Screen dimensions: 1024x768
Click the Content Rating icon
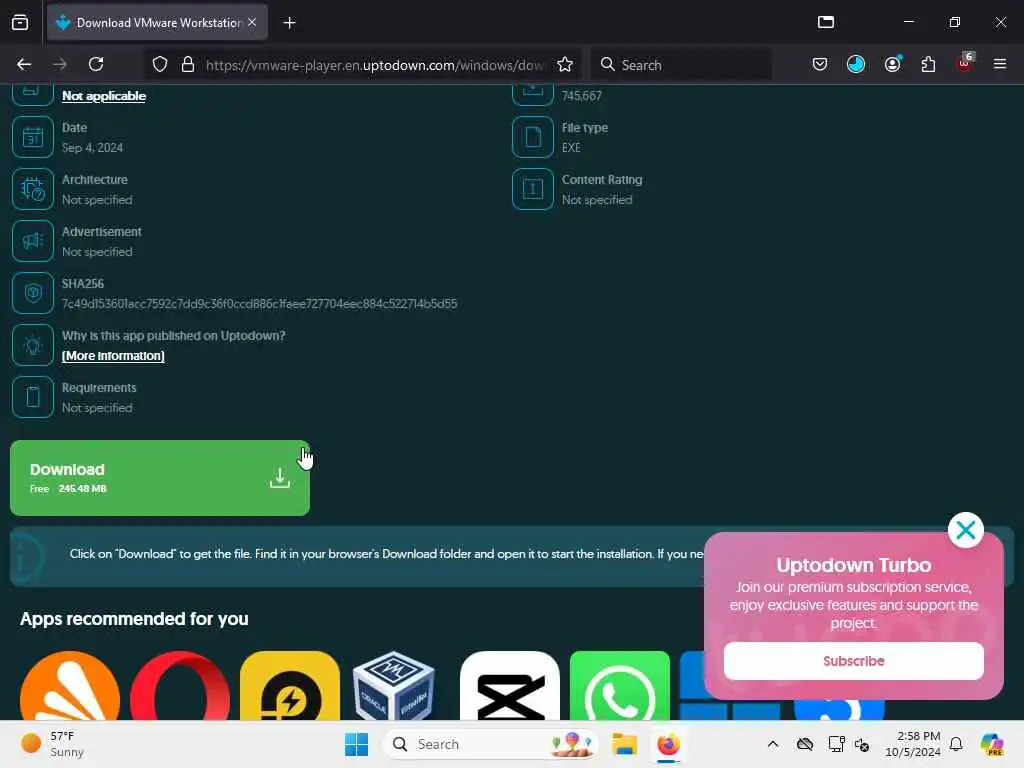(533, 189)
